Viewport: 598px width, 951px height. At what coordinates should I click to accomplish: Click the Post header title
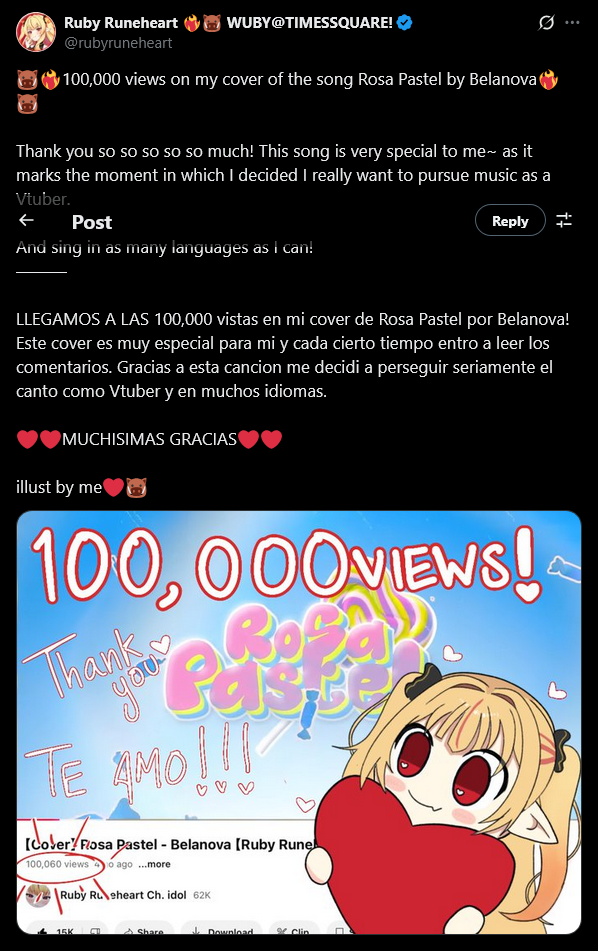click(x=92, y=222)
